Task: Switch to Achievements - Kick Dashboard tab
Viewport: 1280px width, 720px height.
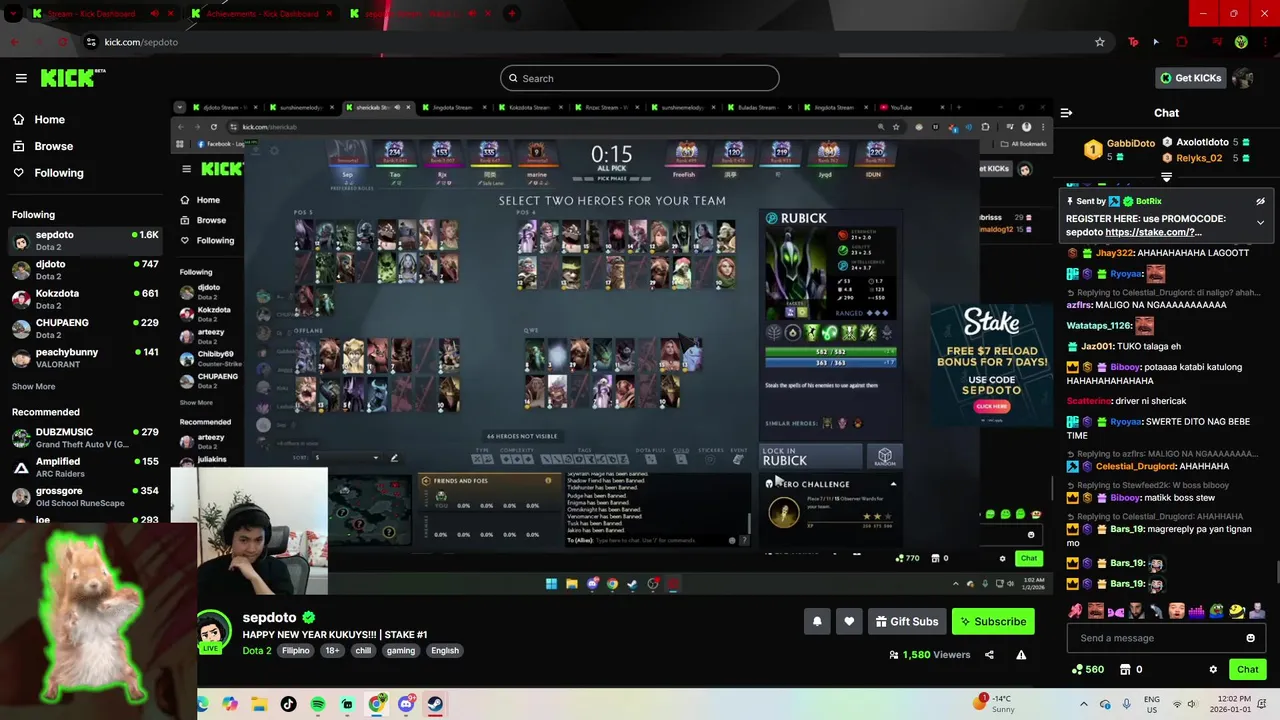Action: (262, 14)
